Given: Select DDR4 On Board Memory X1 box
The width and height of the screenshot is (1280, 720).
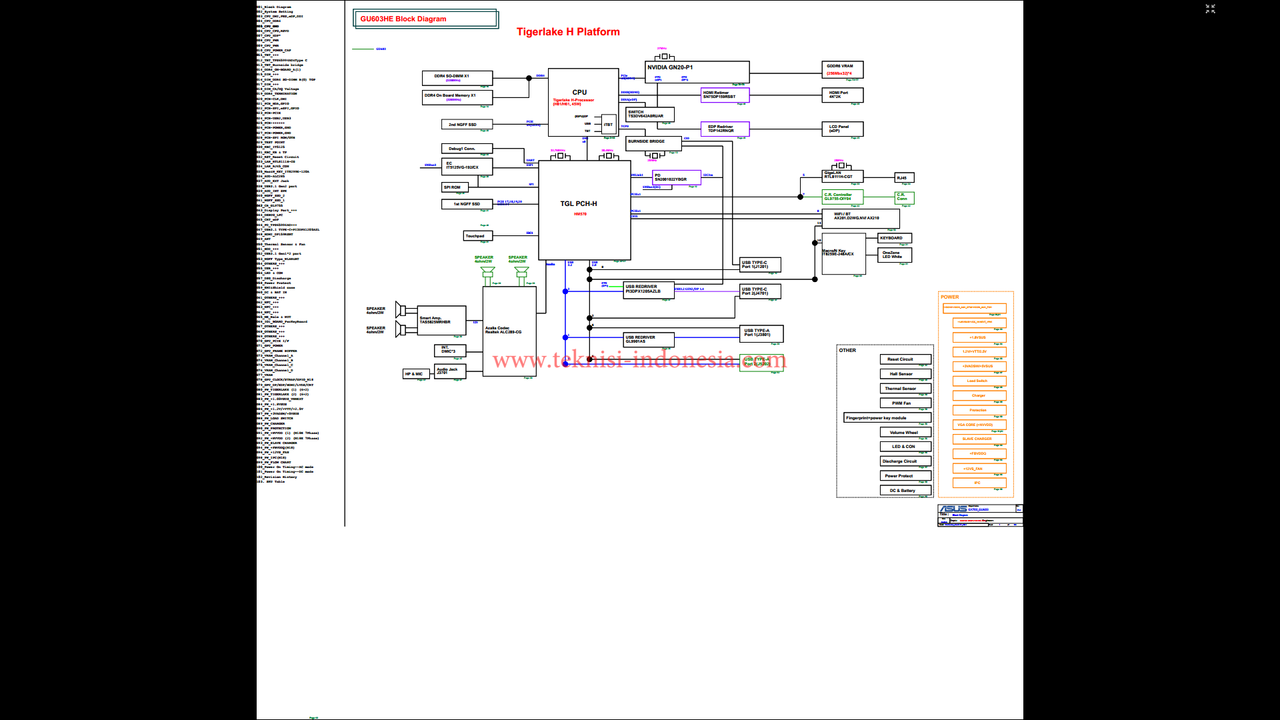Looking at the screenshot, I should (x=458, y=97).
